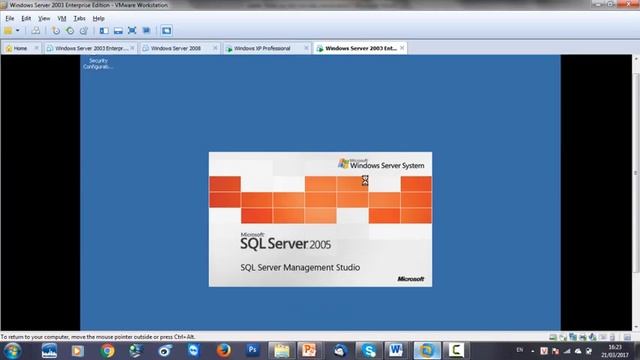Screen dimensions: 640x360
Task: Click the EN language indicator in tray
Action: click(520, 350)
